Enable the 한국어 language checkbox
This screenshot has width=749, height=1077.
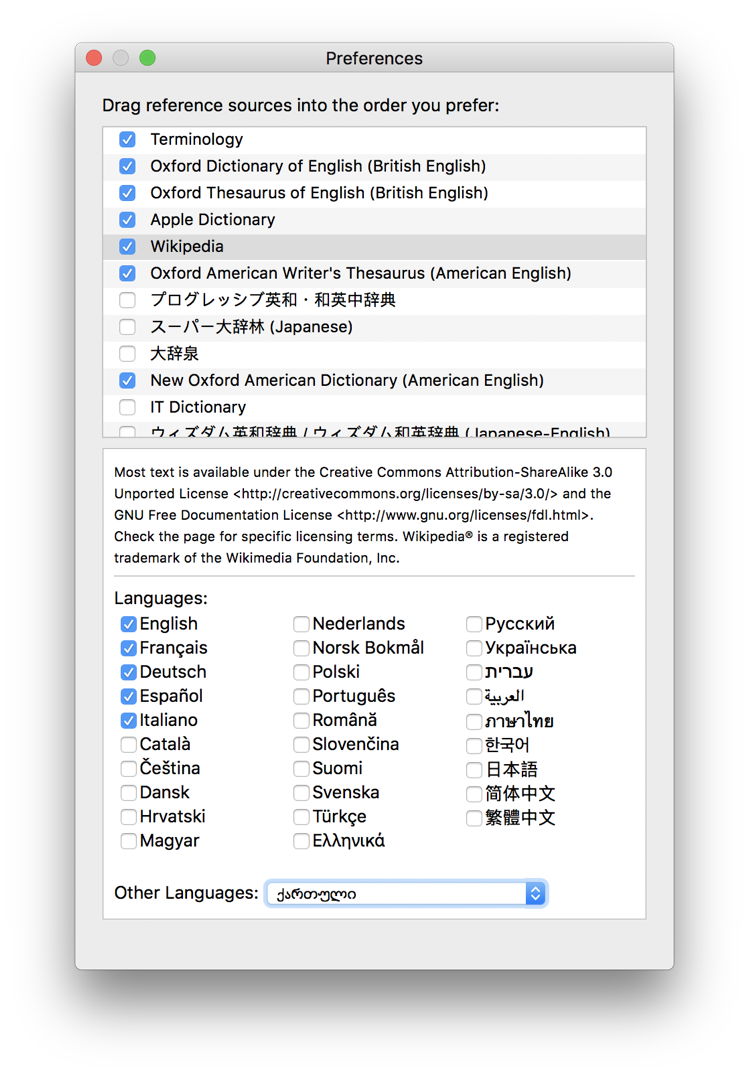pos(474,745)
